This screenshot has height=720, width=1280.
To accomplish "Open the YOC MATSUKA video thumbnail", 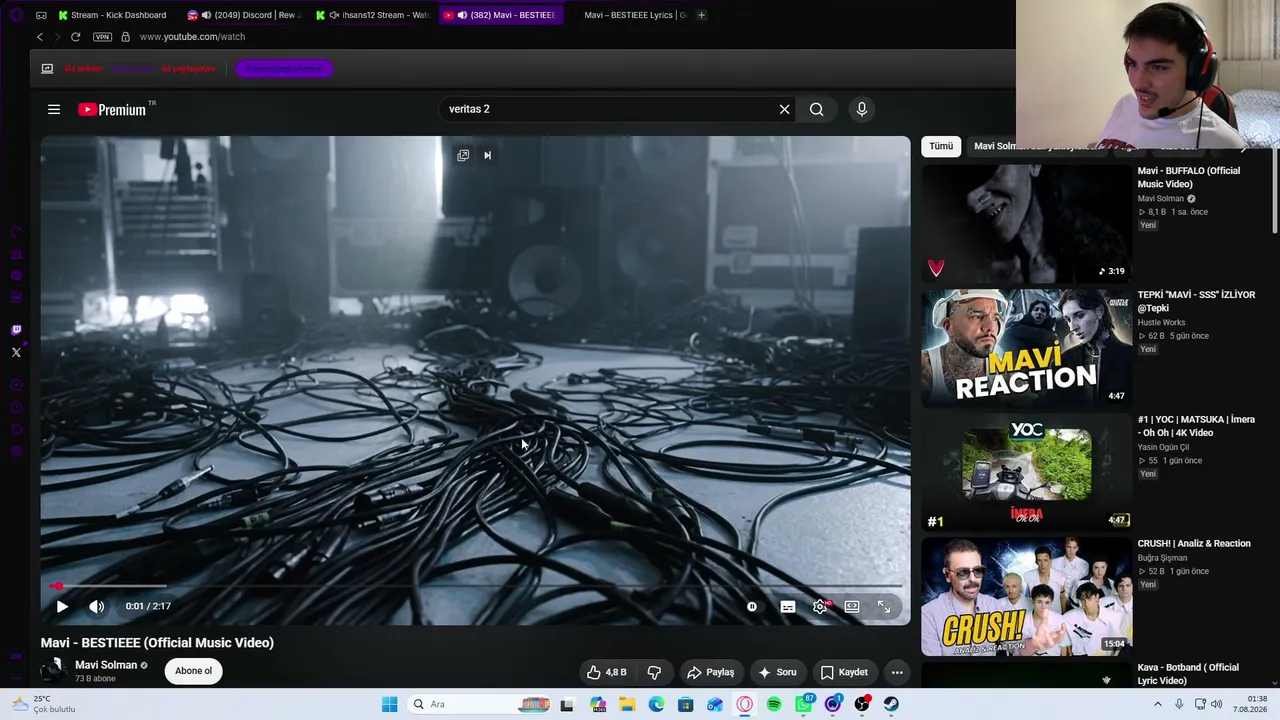I will (1026, 472).
